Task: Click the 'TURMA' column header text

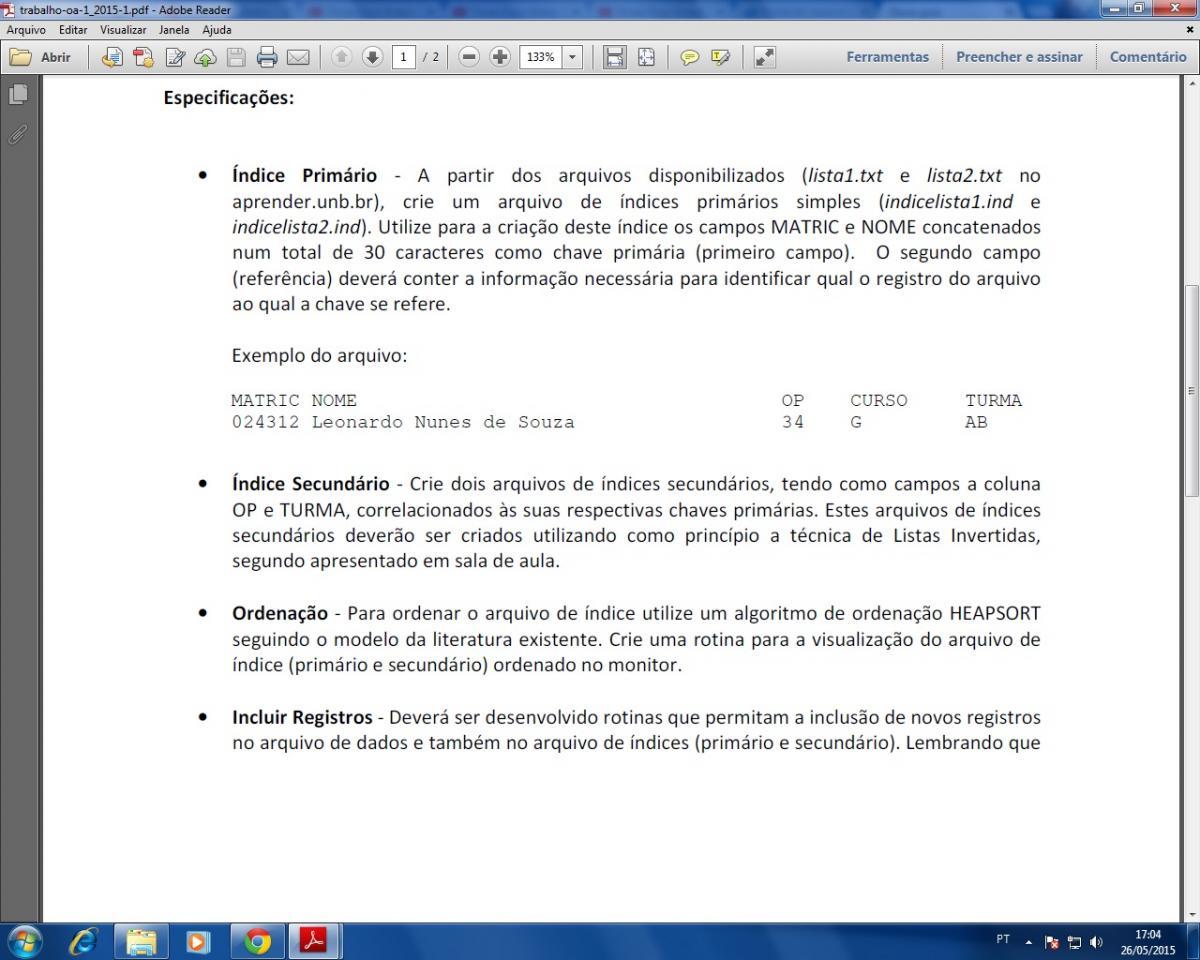Action: click(x=994, y=400)
